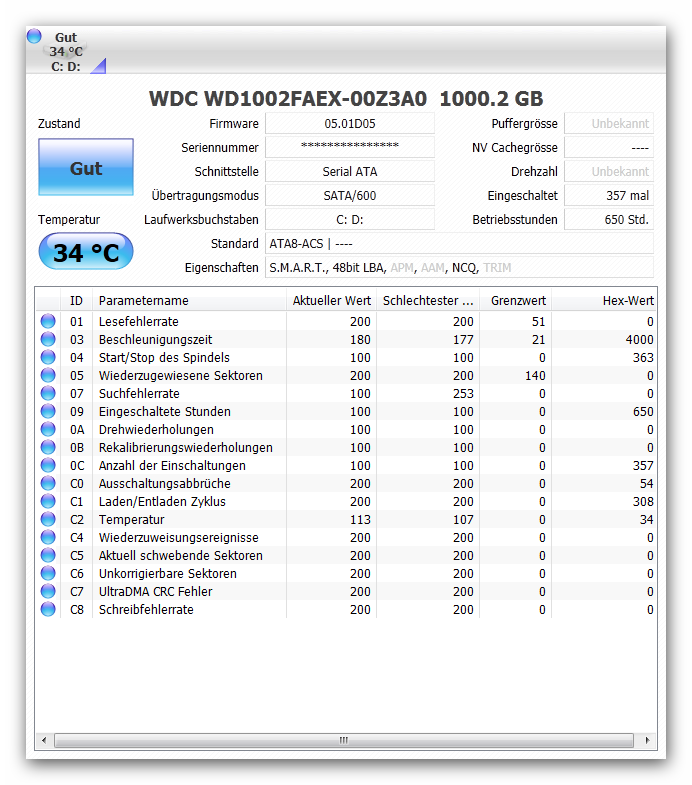Click the Übertragungsmodus field showing SATA/600

point(350,195)
